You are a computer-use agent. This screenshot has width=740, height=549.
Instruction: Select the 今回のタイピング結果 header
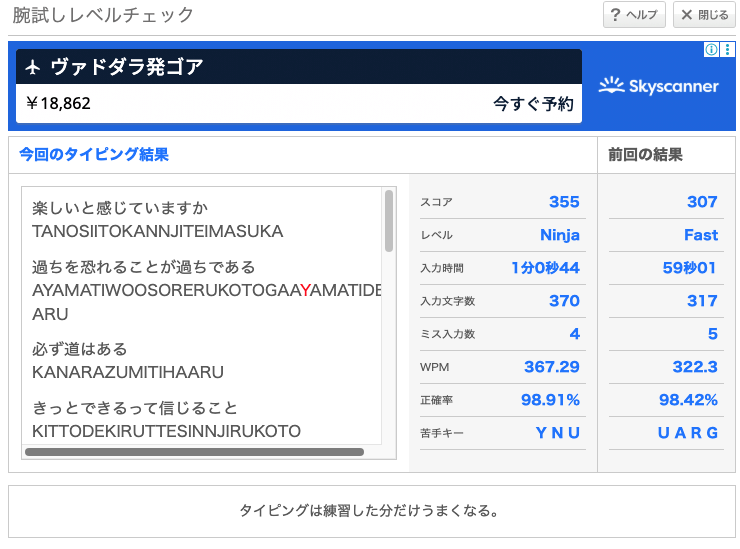[x=94, y=154]
